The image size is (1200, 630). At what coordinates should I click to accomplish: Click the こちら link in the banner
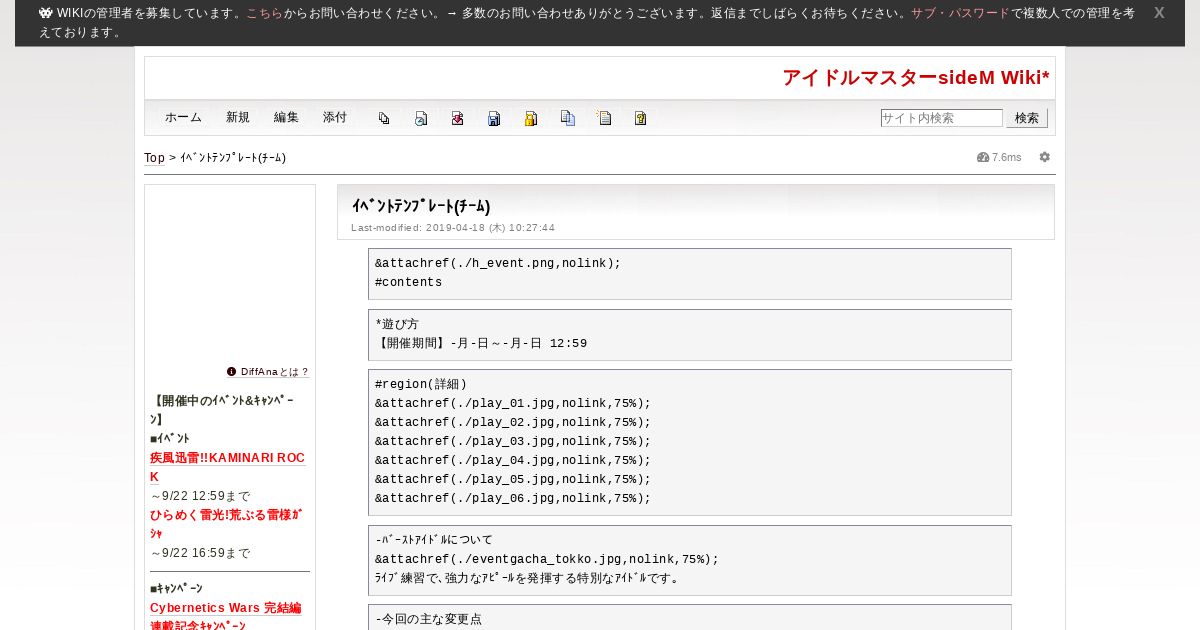tap(264, 14)
